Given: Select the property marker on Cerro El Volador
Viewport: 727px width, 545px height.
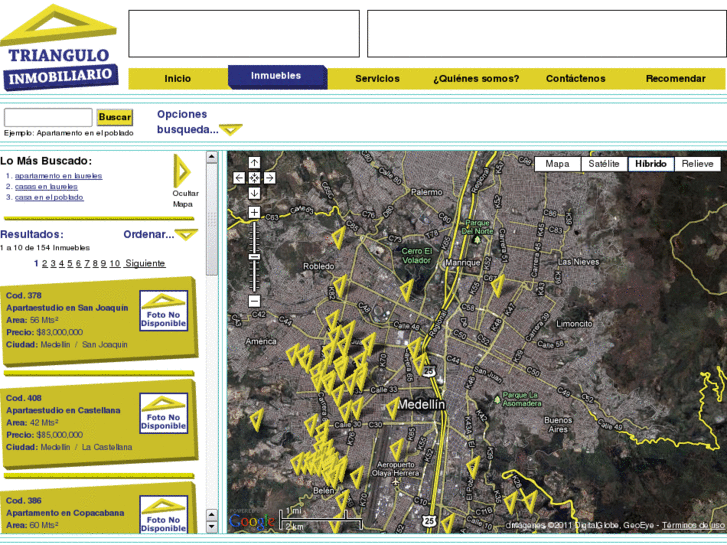Looking at the screenshot, I should coord(407,290).
